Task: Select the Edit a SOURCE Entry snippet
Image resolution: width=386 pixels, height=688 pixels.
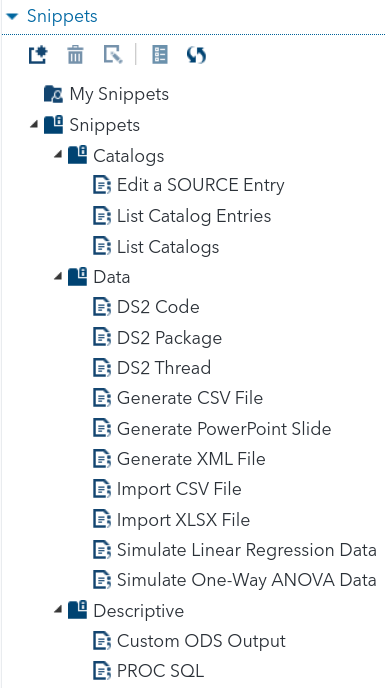Action: point(201,185)
